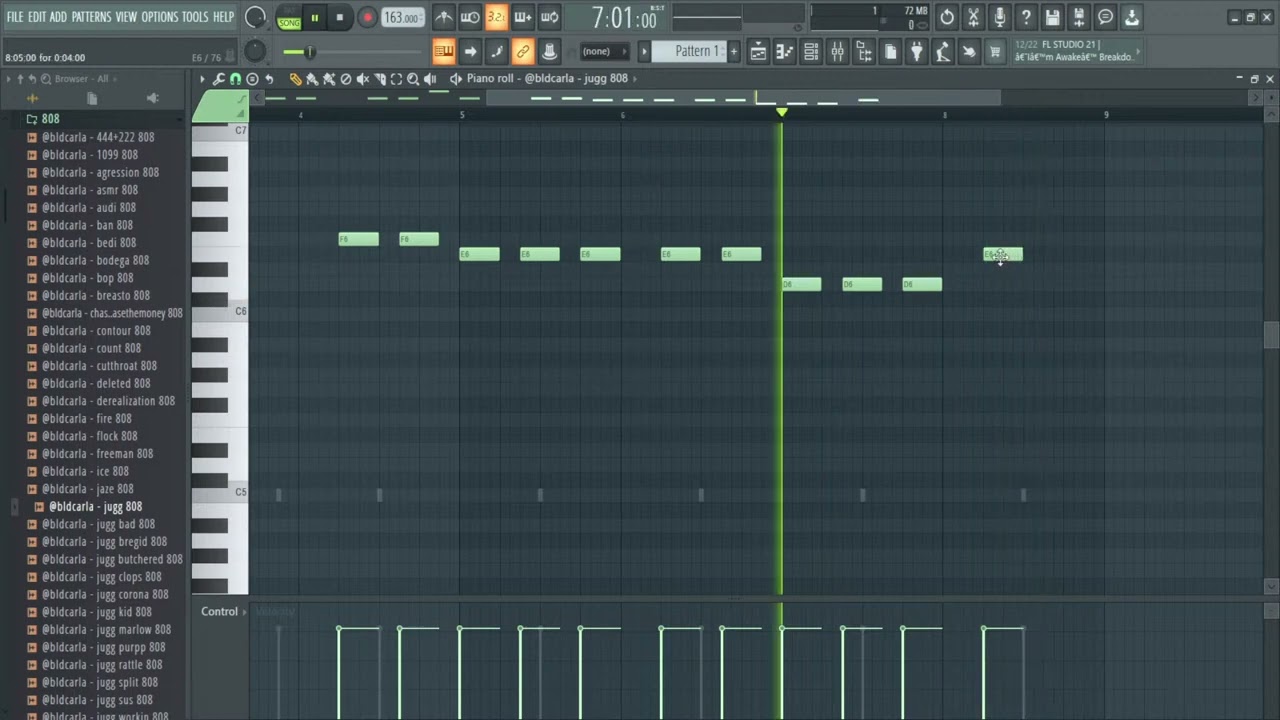Viewport: 1280px width, 720px height.
Task: Open the EDIT menu
Action: [37, 17]
